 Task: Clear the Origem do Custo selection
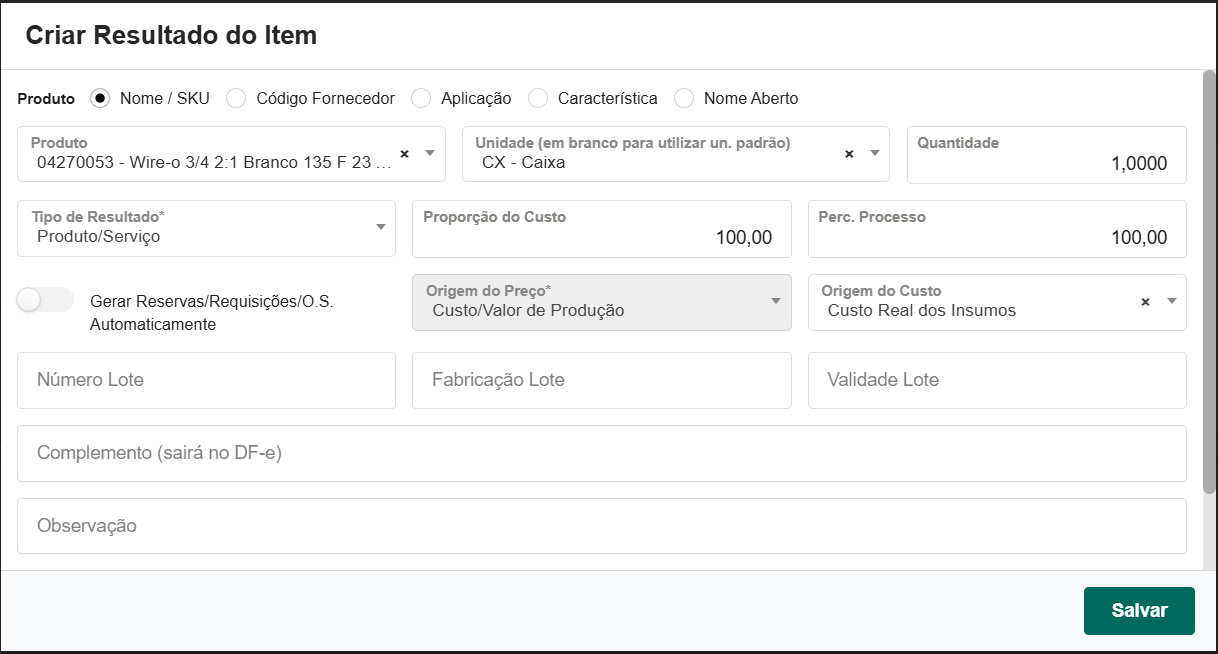1146,302
